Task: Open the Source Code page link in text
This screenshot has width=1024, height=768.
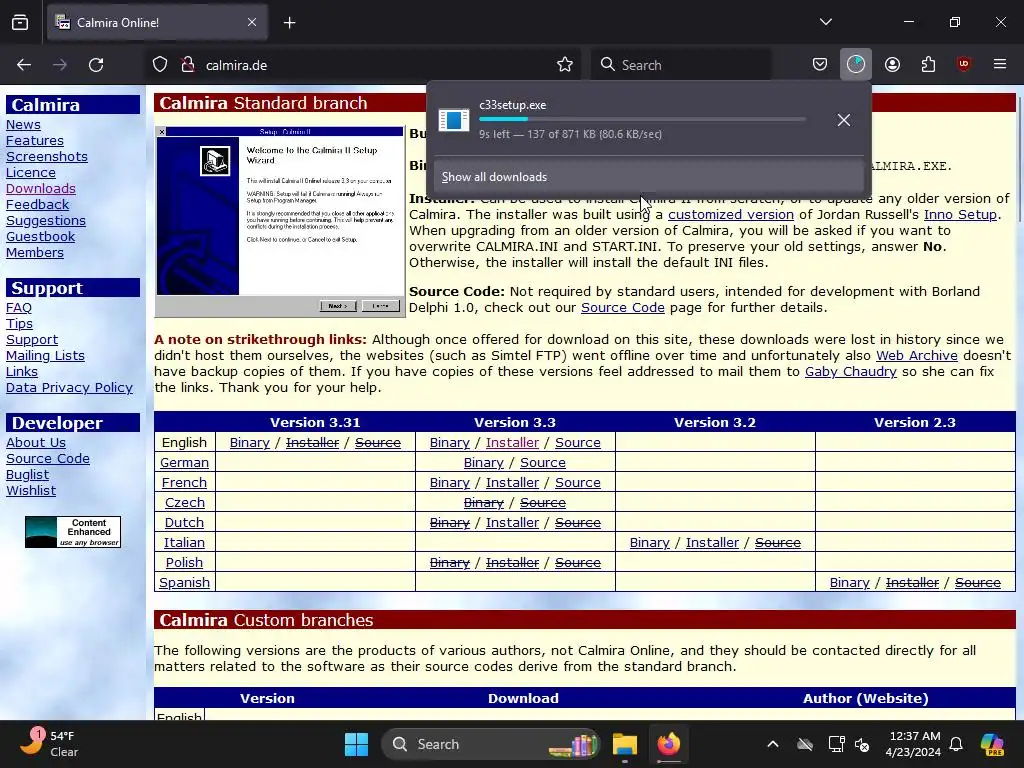Action: (x=622, y=308)
